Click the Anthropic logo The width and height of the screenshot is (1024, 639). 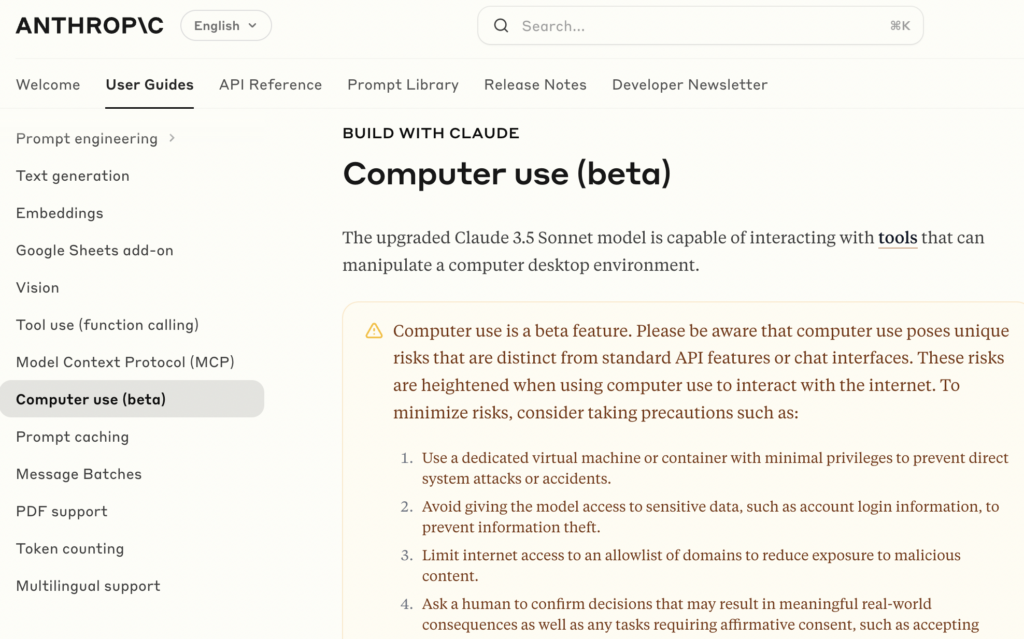(x=89, y=26)
